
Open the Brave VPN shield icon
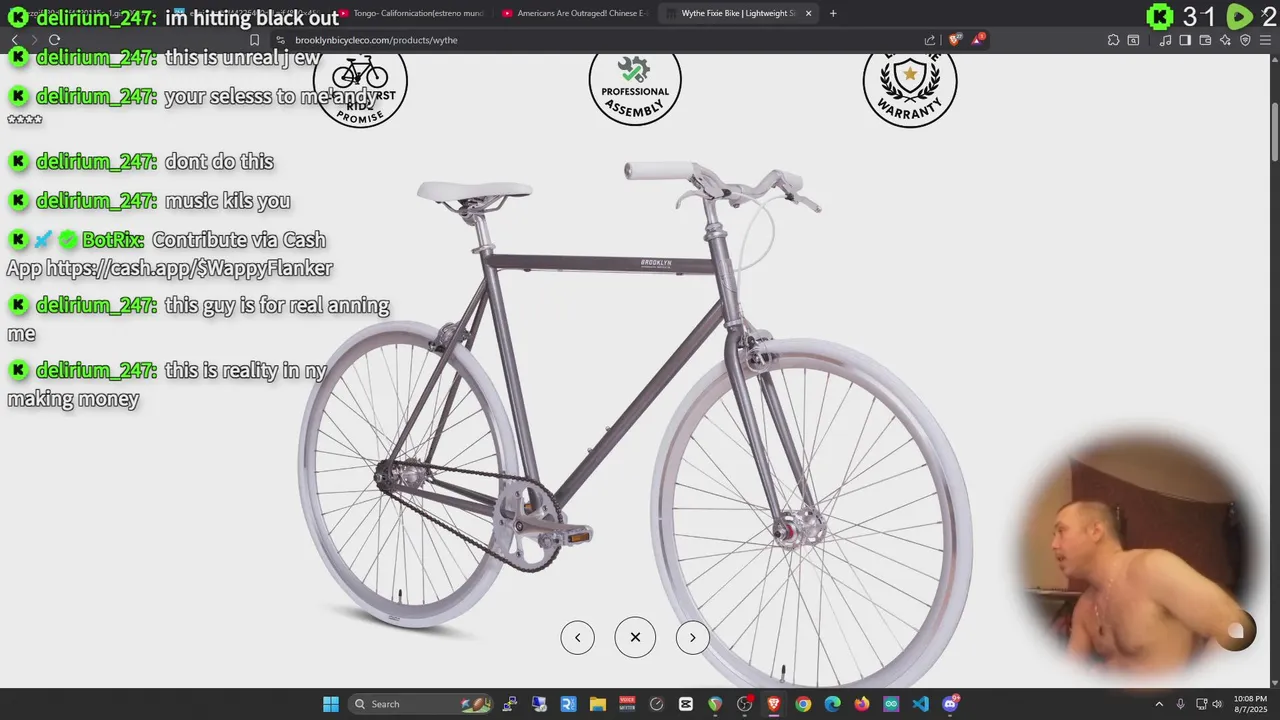tap(1245, 40)
